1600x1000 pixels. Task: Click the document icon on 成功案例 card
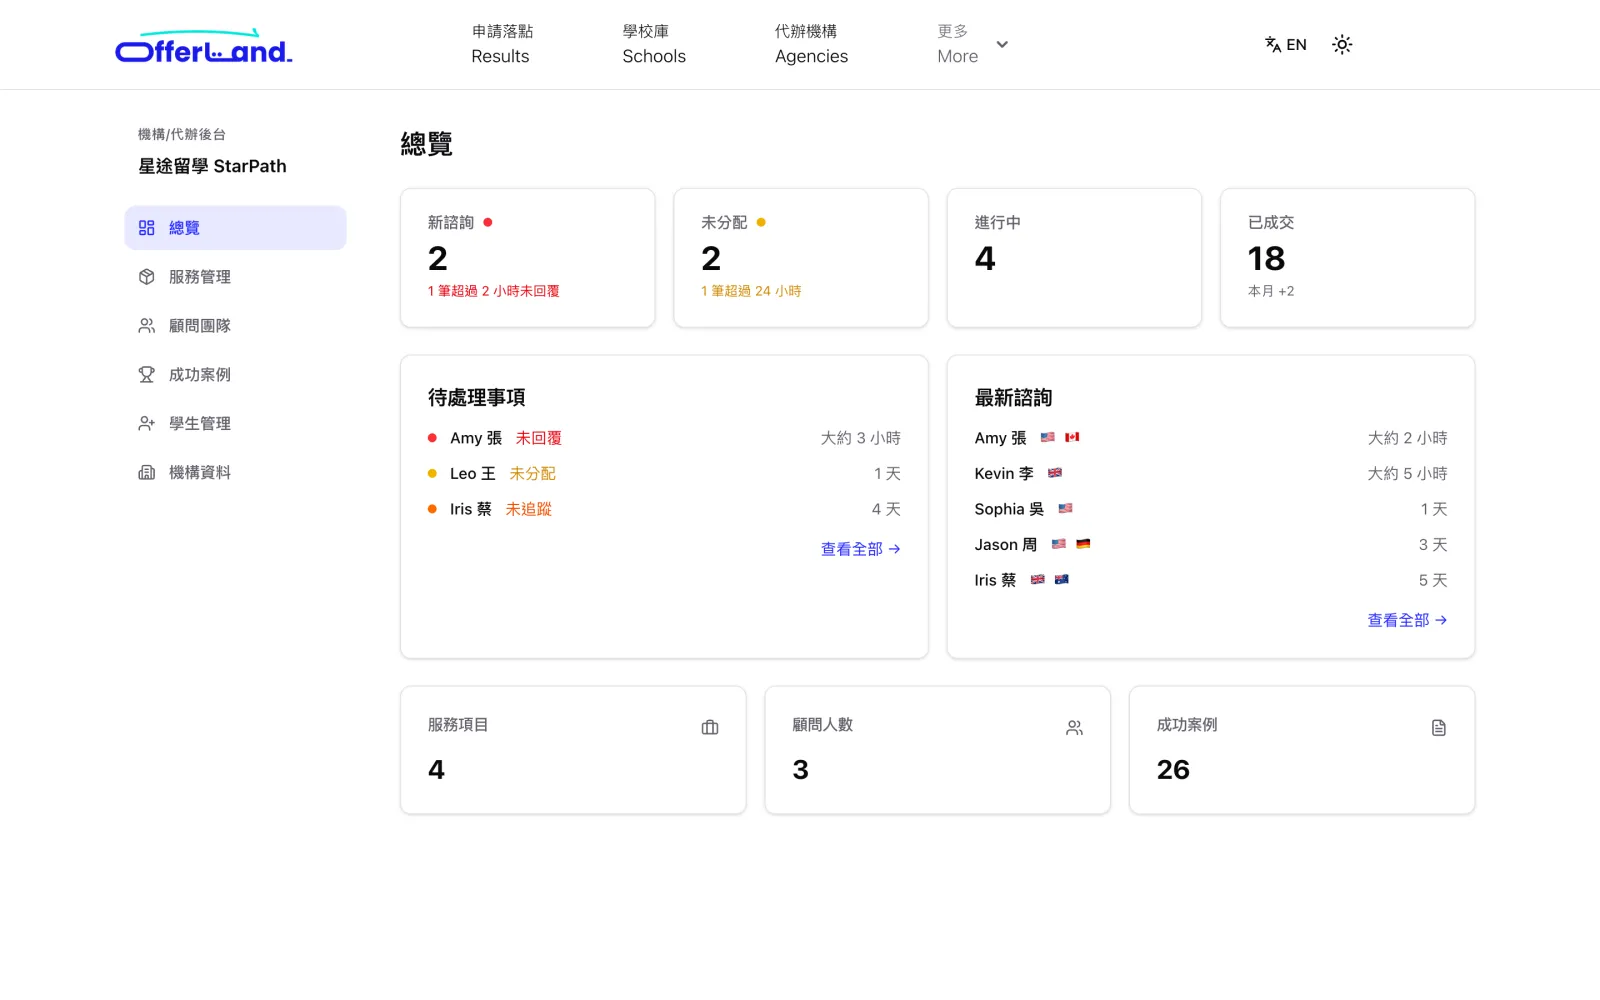pyautogui.click(x=1439, y=728)
